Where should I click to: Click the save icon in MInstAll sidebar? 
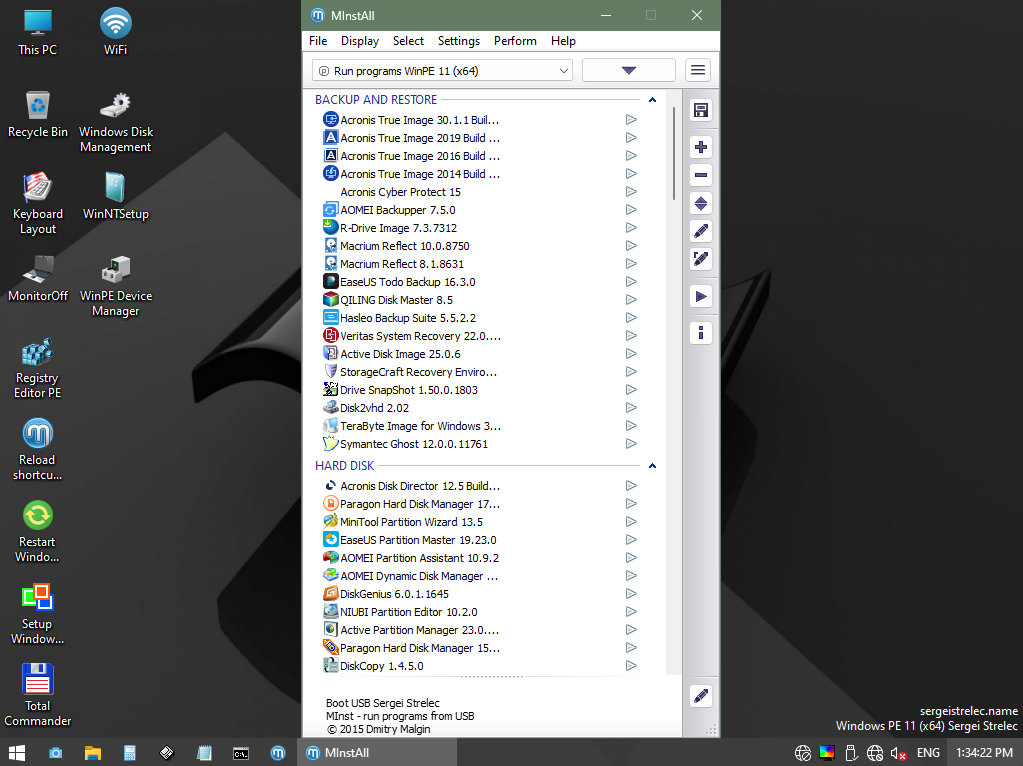[x=701, y=110]
